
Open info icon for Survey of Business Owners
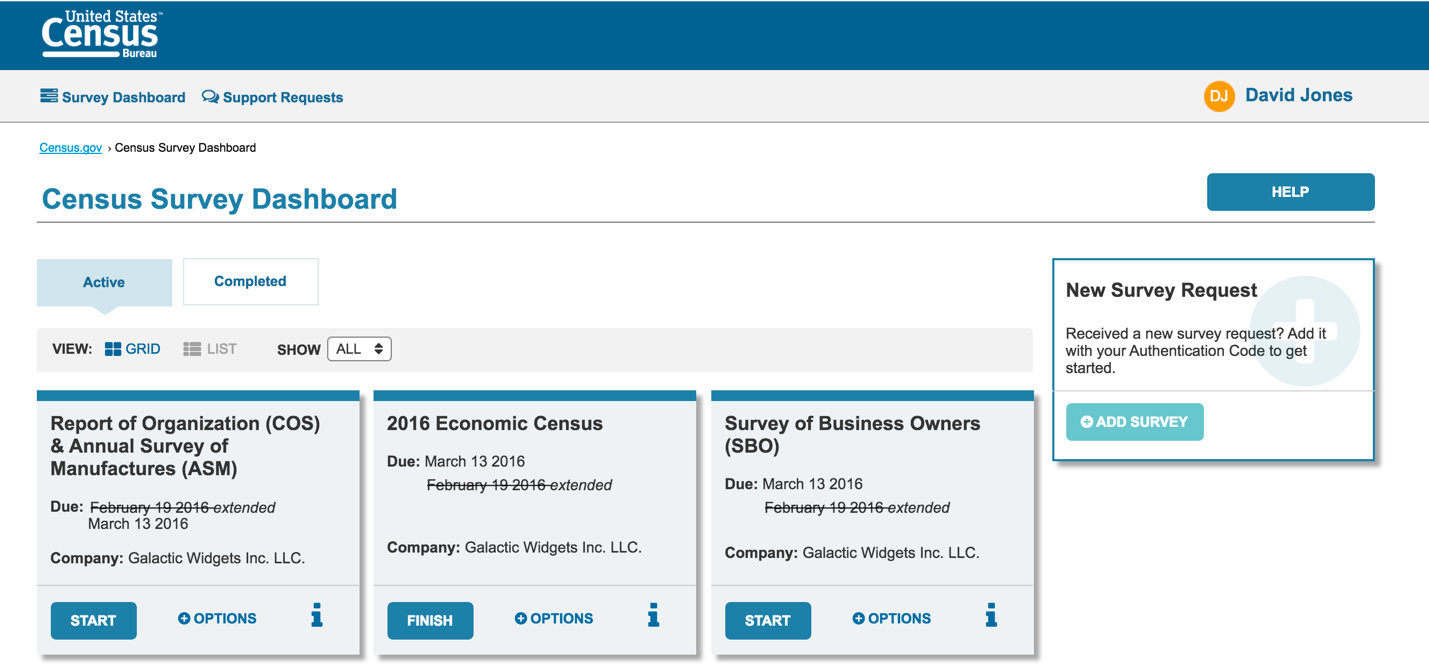tap(991, 615)
